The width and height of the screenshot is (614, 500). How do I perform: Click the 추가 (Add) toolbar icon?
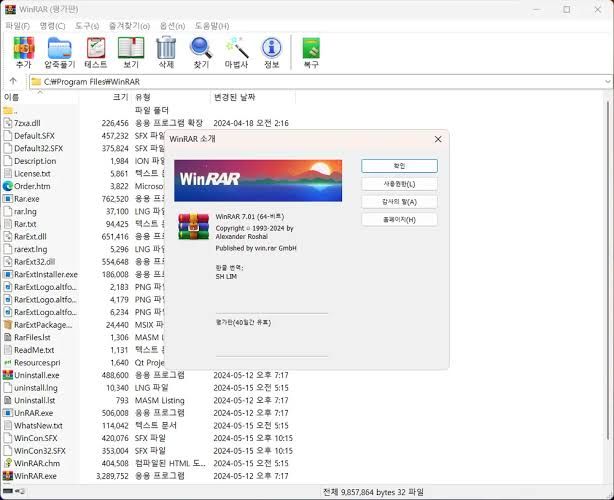(23, 48)
